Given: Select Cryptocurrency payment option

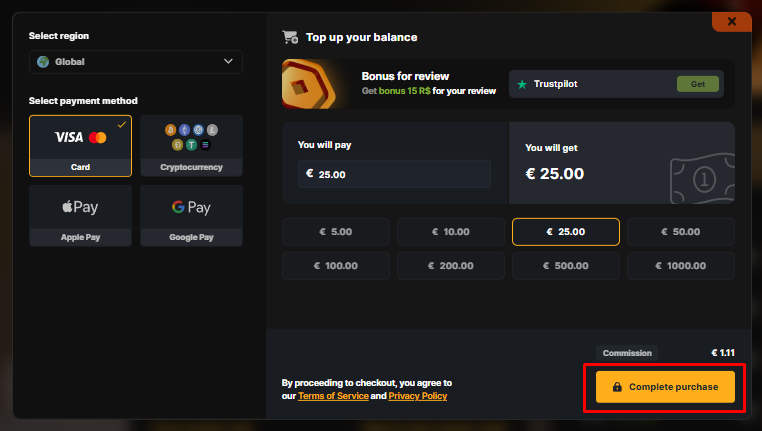Looking at the screenshot, I should [191, 146].
